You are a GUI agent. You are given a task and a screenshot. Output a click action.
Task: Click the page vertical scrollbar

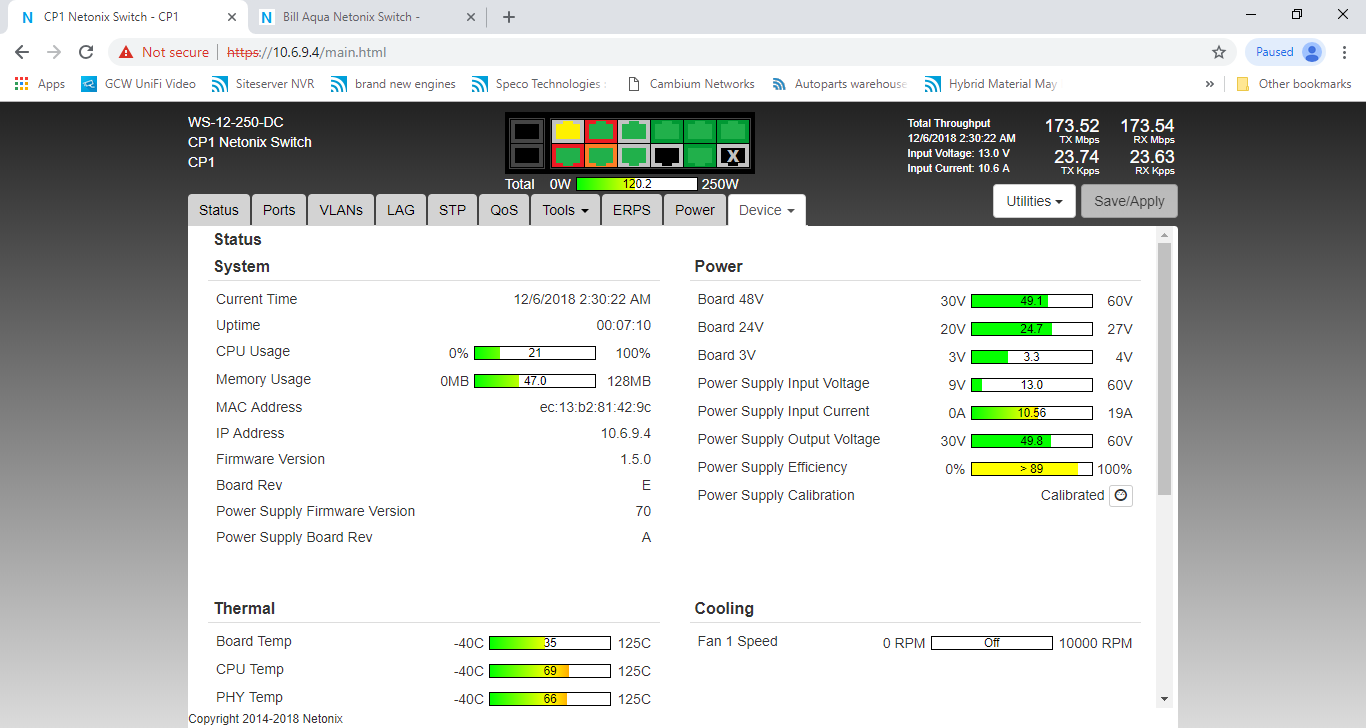(x=1164, y=370)
